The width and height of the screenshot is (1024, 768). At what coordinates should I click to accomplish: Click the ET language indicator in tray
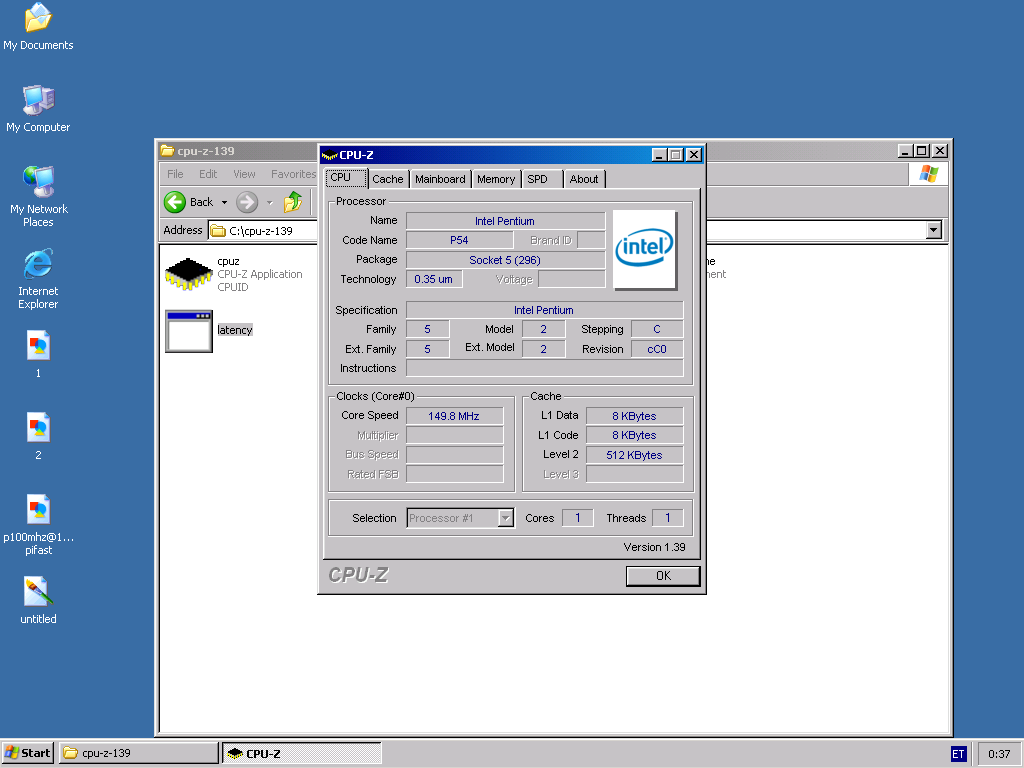[958, 754]
